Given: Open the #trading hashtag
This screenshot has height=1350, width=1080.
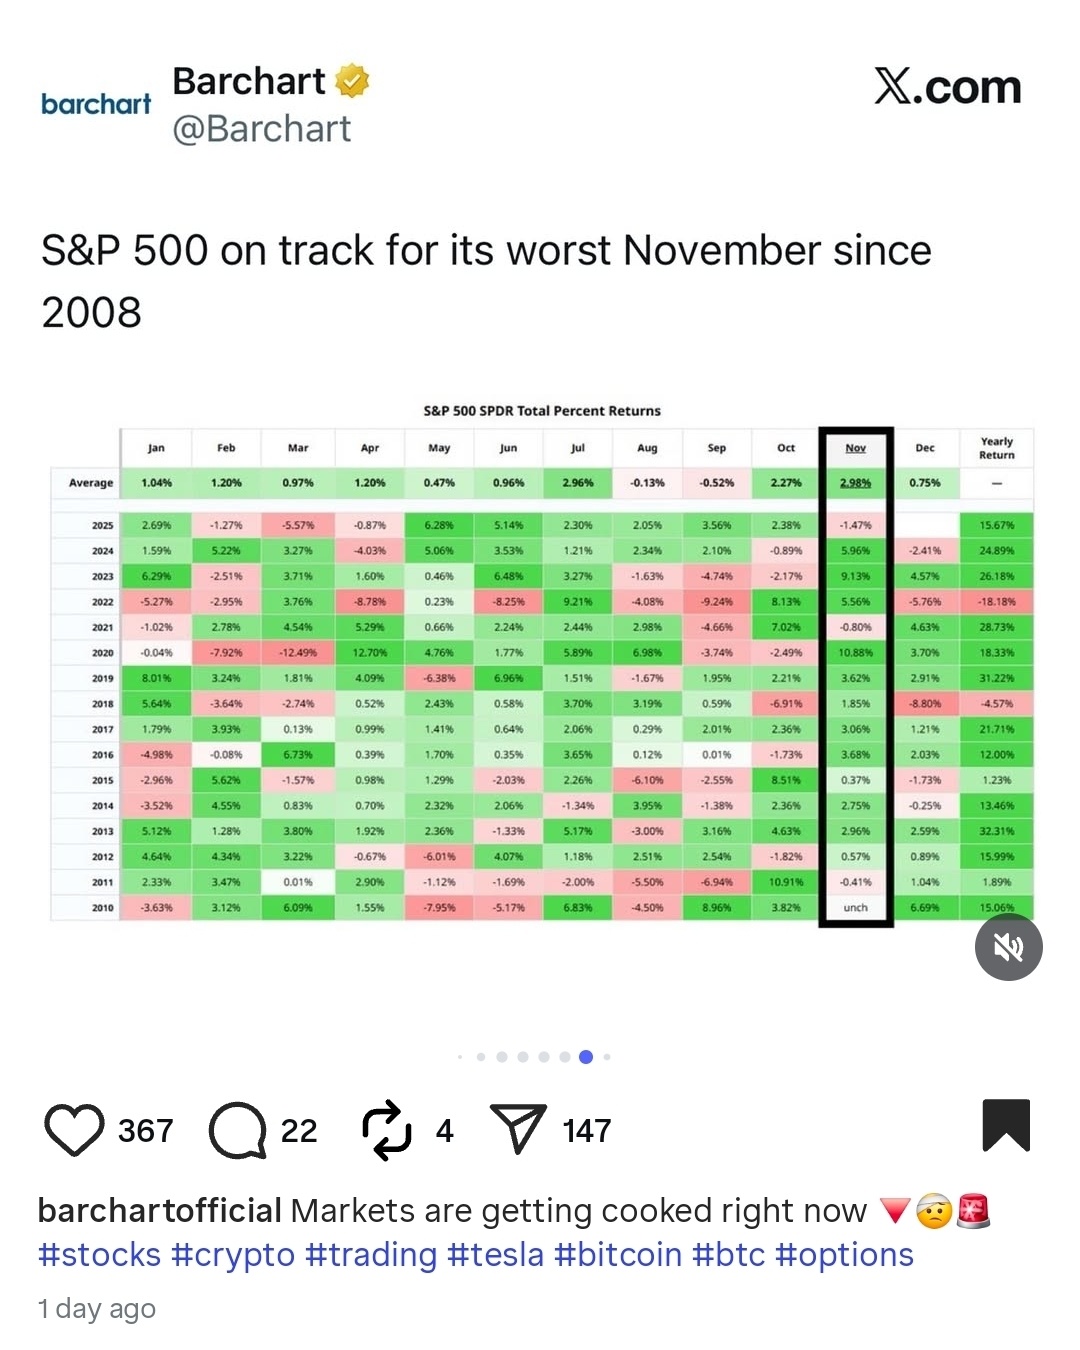Looking at the screenshot, I should (x=372, y=1255).
